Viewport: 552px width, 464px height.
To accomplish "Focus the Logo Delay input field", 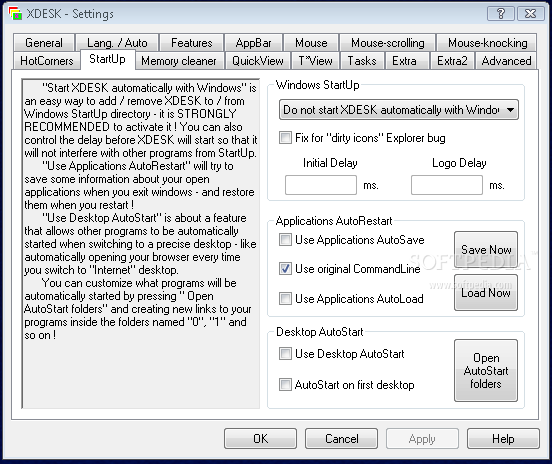I will pos(447,185).
